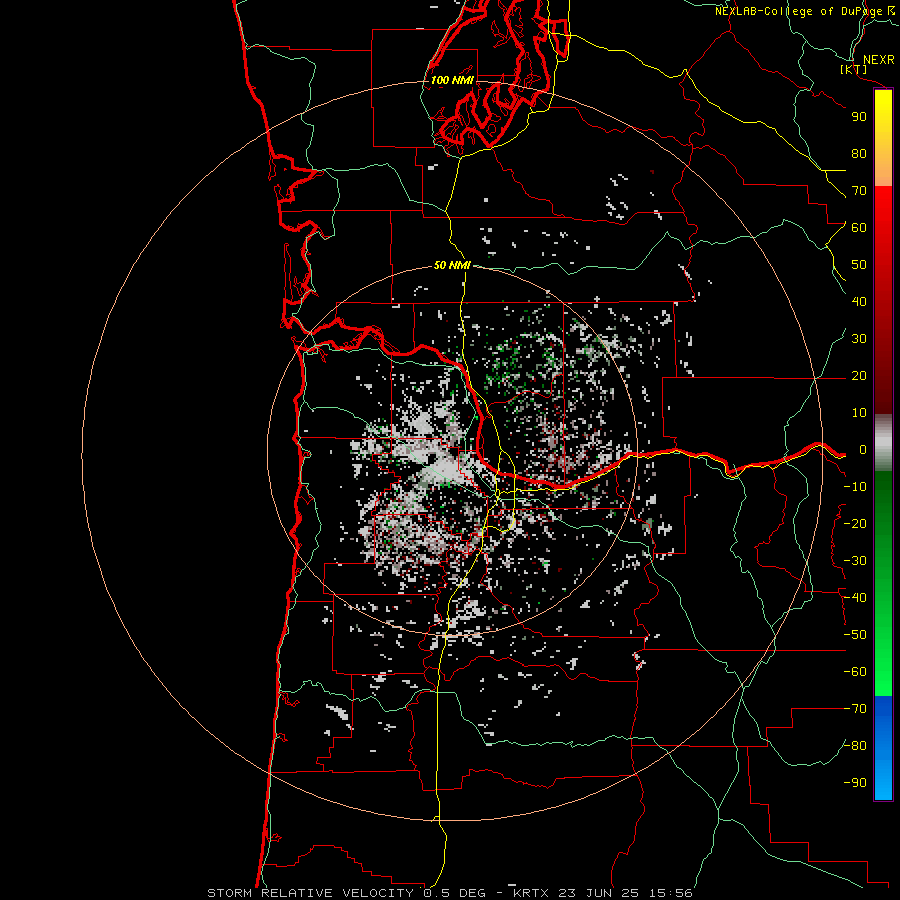Click the [KT] units label
Viewport: 900px width, 900px height.
(x=854, y=69)
